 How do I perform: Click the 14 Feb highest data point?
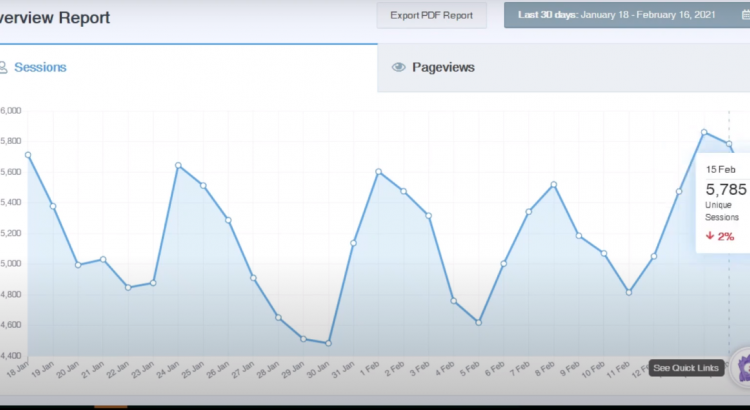pos(704,132)
